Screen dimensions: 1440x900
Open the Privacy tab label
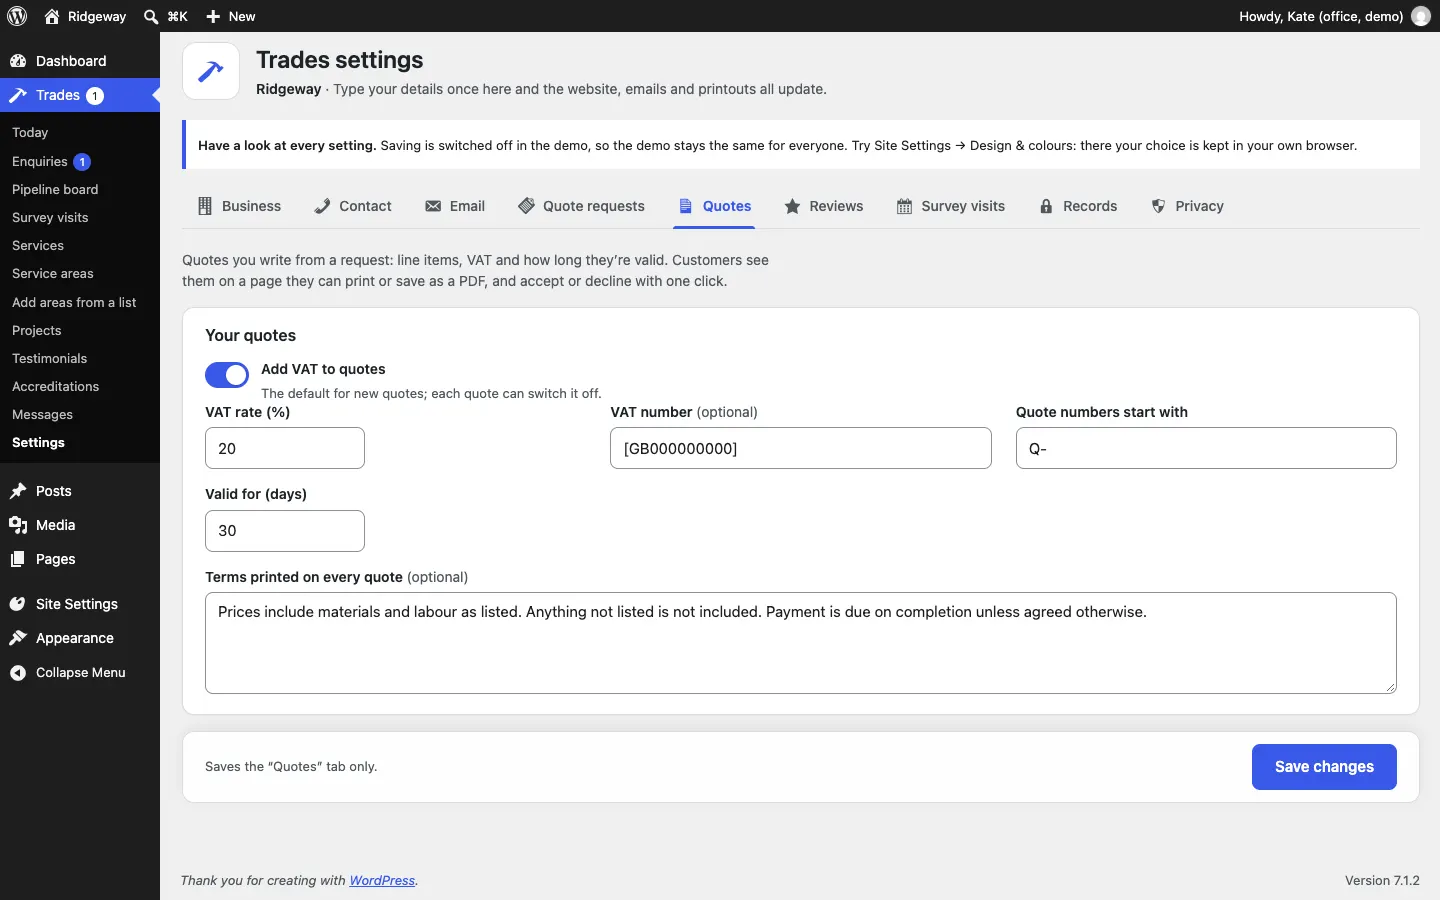1200,206
